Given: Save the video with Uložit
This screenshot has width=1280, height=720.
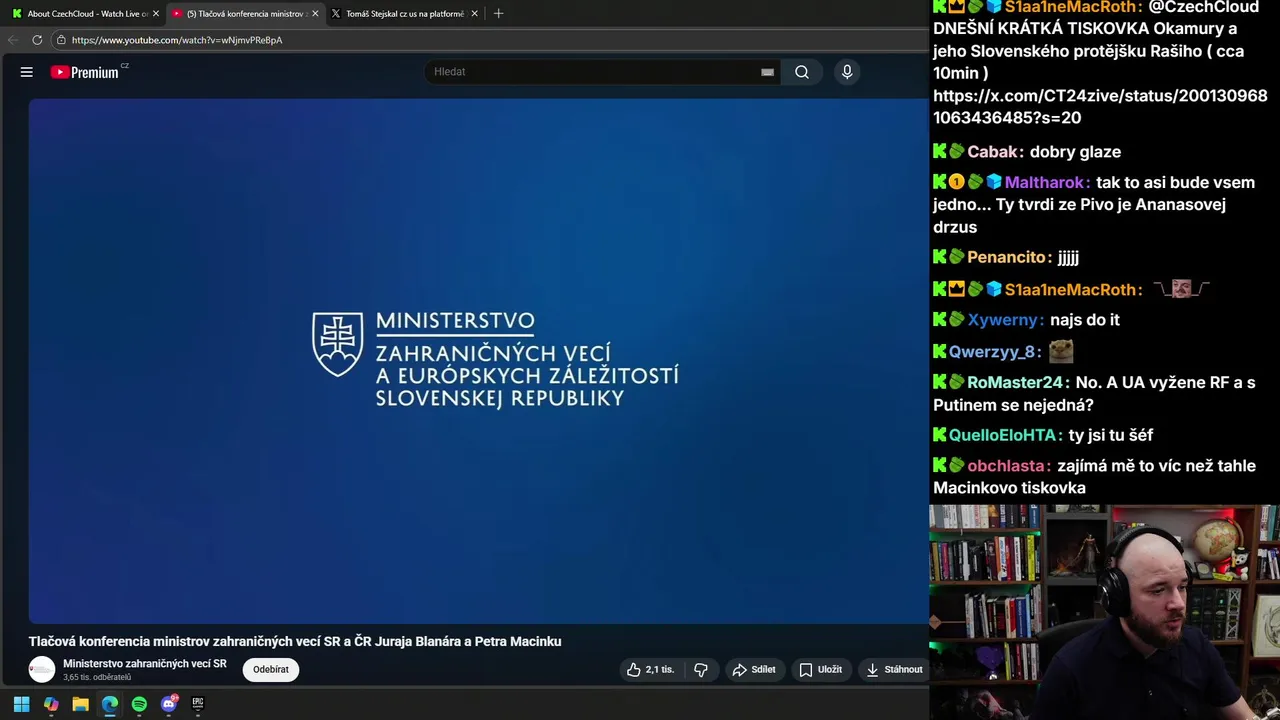Looking at the screenshot, I should tap(820, 669).
